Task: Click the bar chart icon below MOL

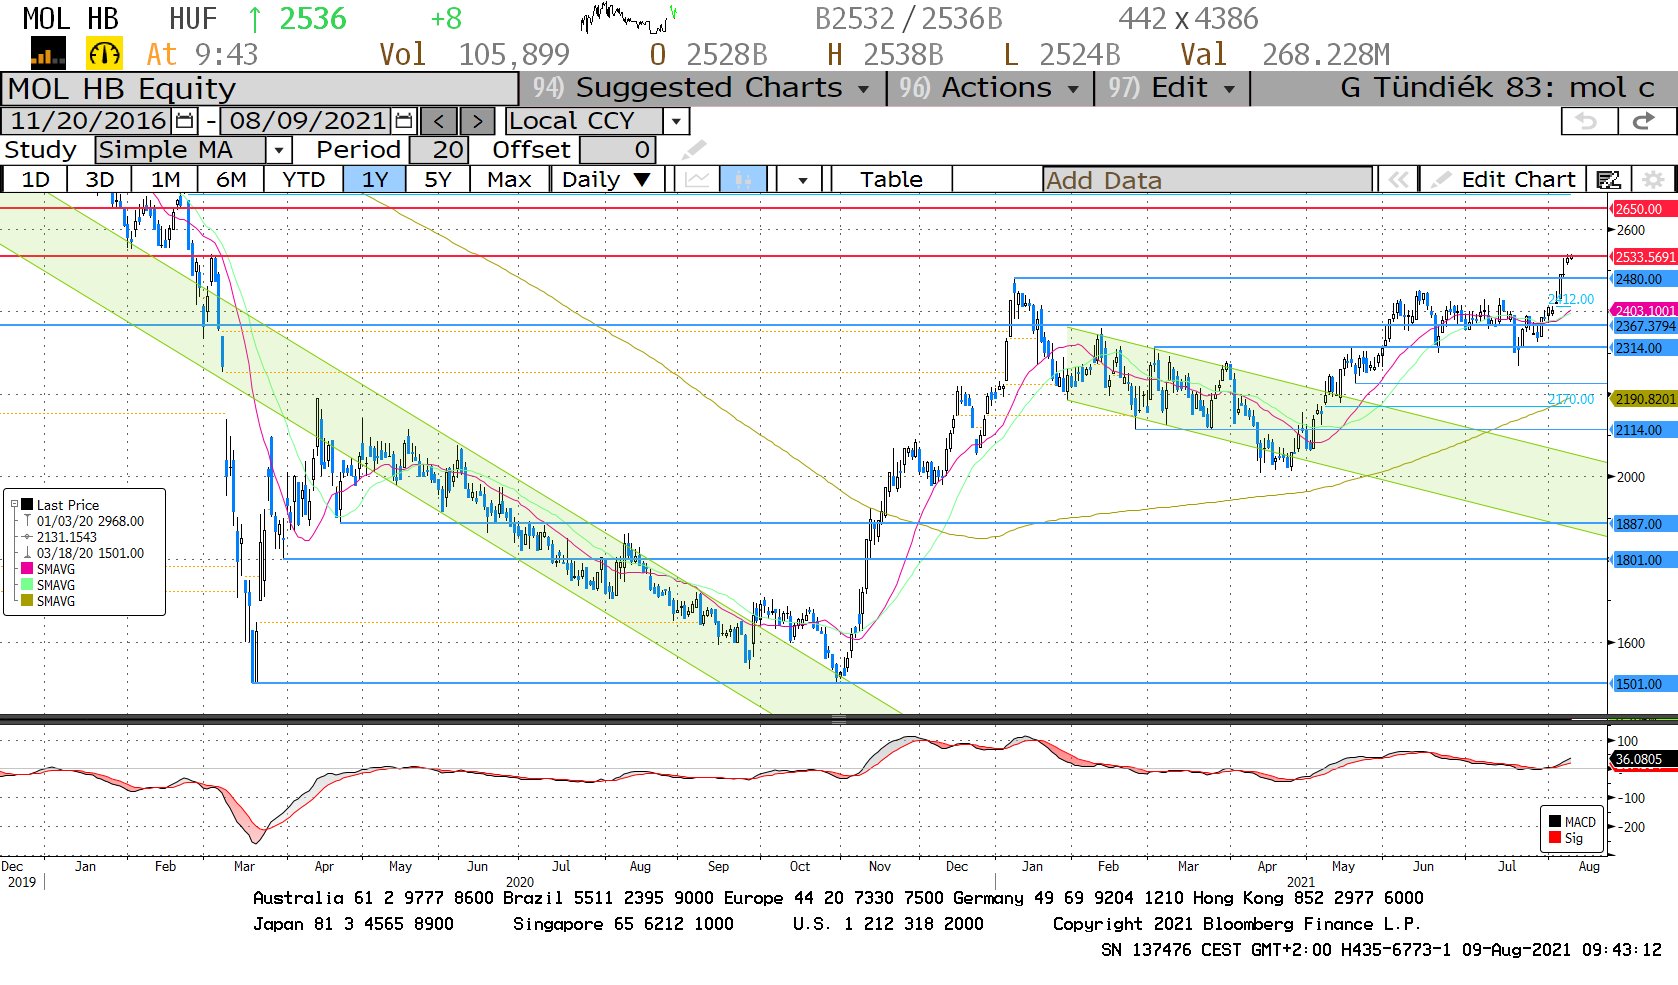Action: click(x=48, y=53)
